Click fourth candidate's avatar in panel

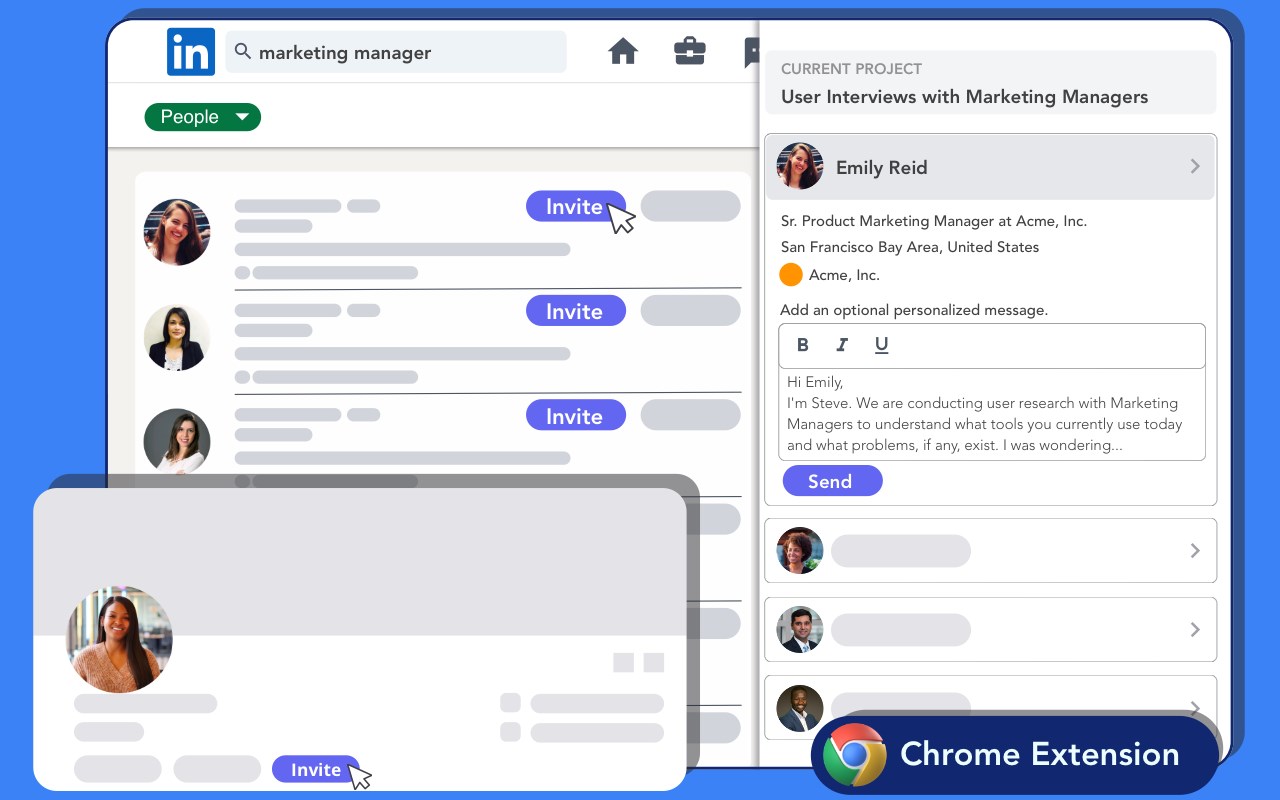[800, 708]
